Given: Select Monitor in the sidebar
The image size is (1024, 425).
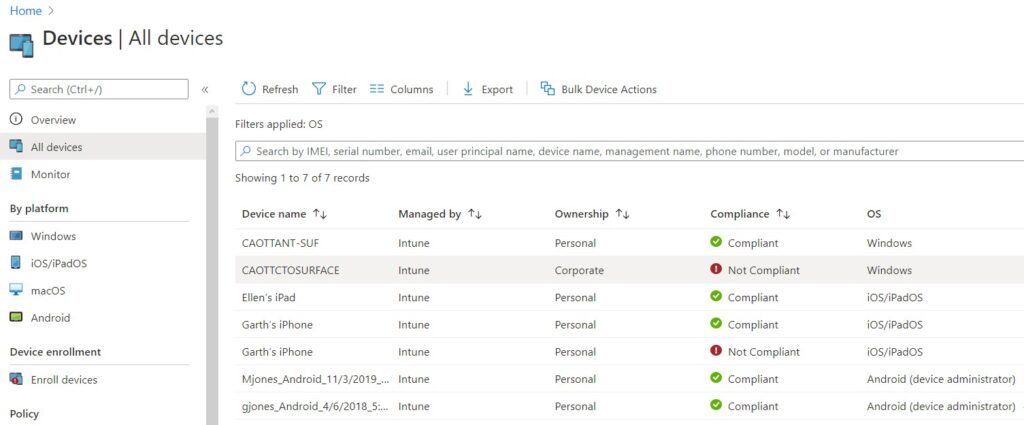Looking at the screenshot, I should pyautogui.click(x=50, y=174).
